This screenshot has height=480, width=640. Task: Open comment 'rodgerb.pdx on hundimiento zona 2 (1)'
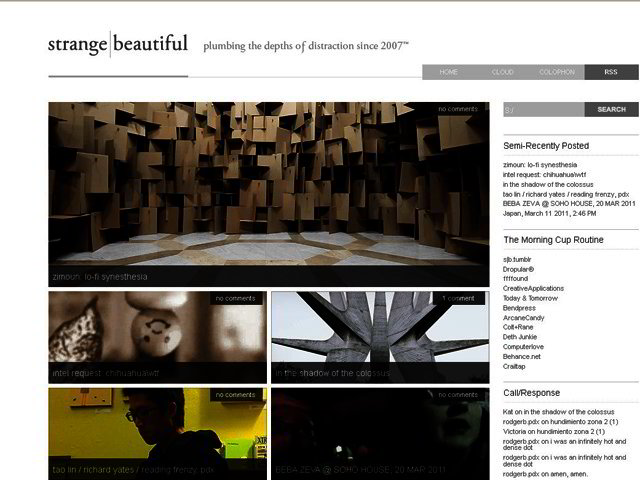560,422
